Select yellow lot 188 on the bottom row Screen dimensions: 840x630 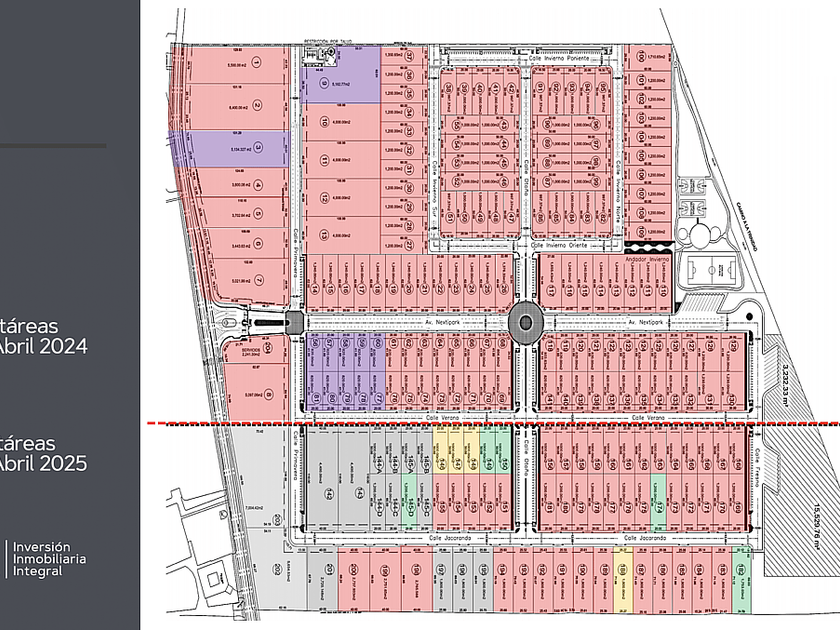point(623,581)
